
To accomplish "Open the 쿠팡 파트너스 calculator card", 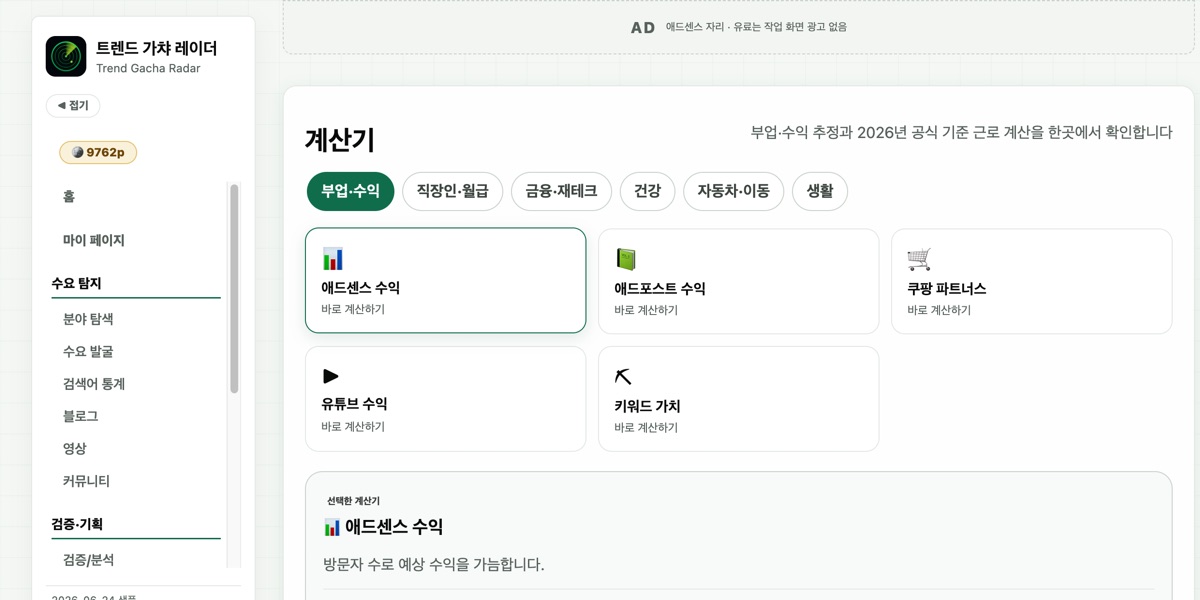I will (1031, 281).
